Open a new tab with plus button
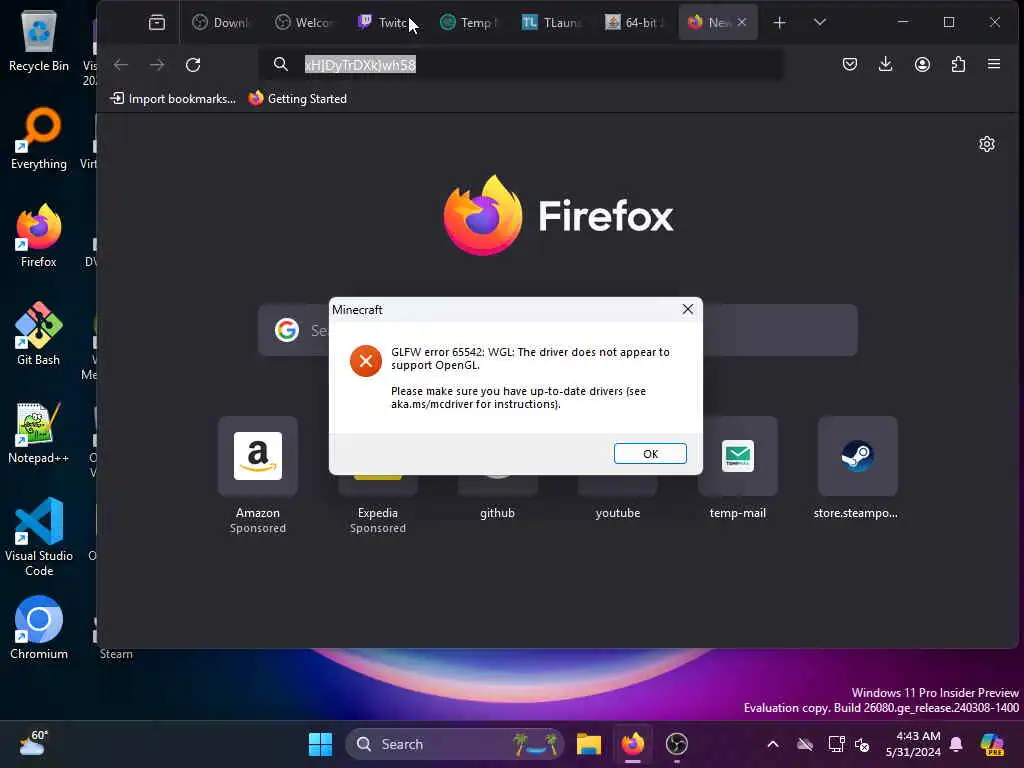 [x=779, y=23]
